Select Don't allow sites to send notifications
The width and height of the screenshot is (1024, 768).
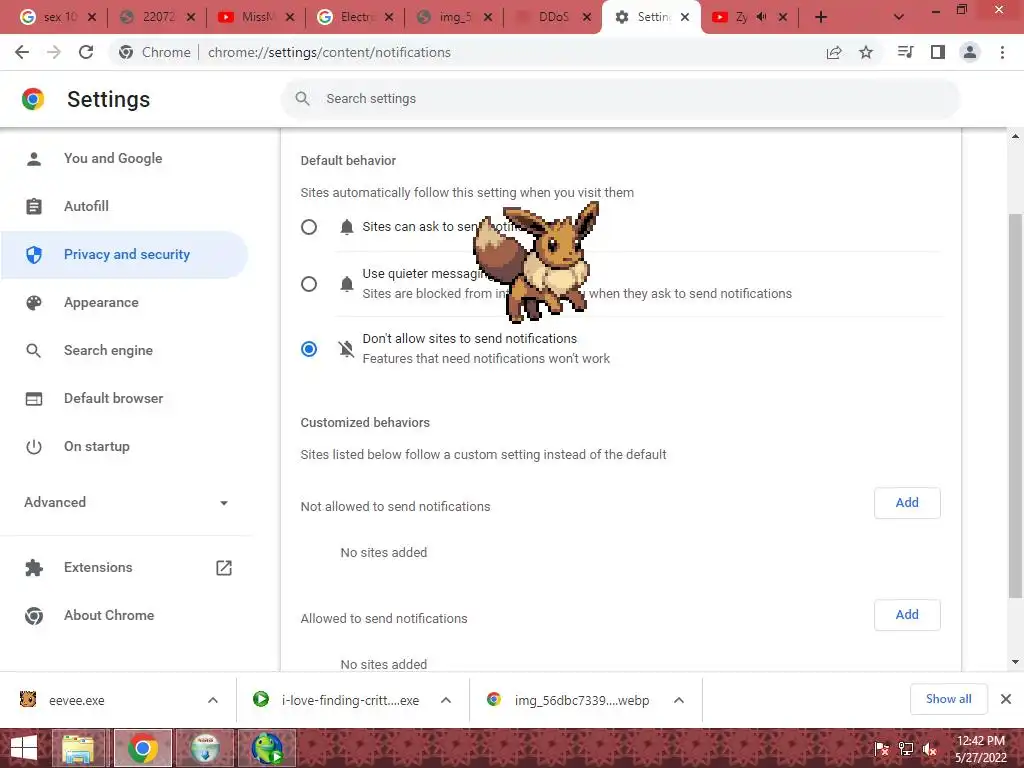point(309,349)
